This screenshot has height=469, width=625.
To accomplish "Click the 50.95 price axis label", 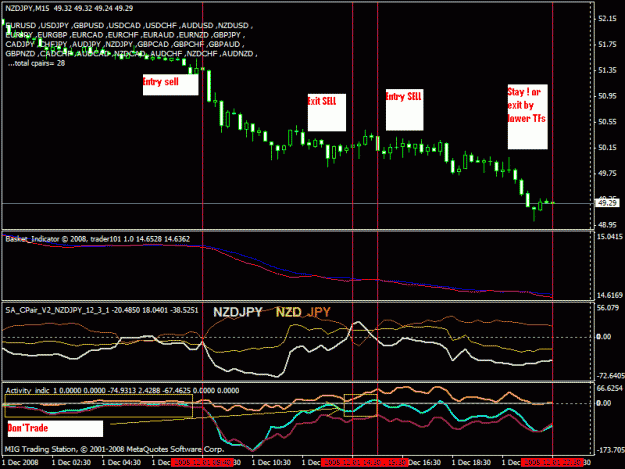I will click(607, 96).
